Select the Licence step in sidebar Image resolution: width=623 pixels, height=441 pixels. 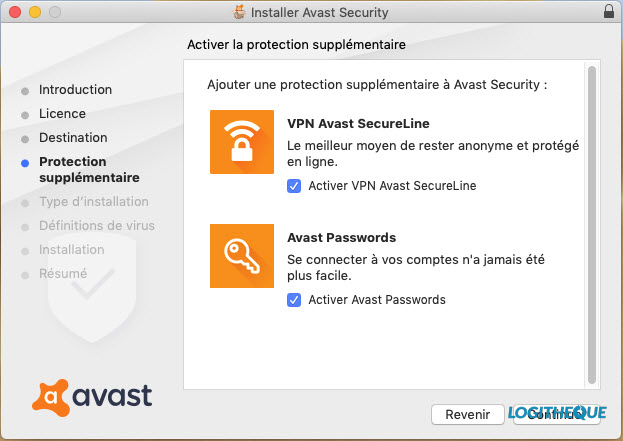[x=62, y=114]
